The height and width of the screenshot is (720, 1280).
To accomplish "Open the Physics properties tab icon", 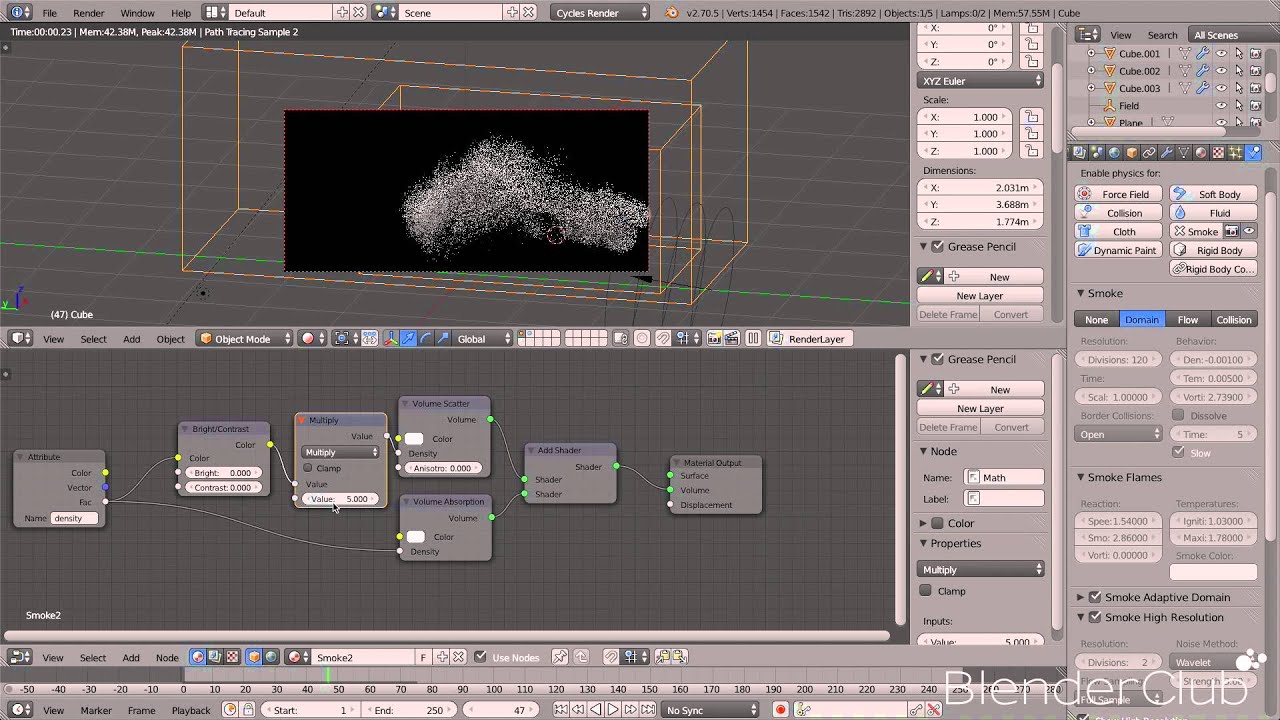I will click(x=1254, y=153).
